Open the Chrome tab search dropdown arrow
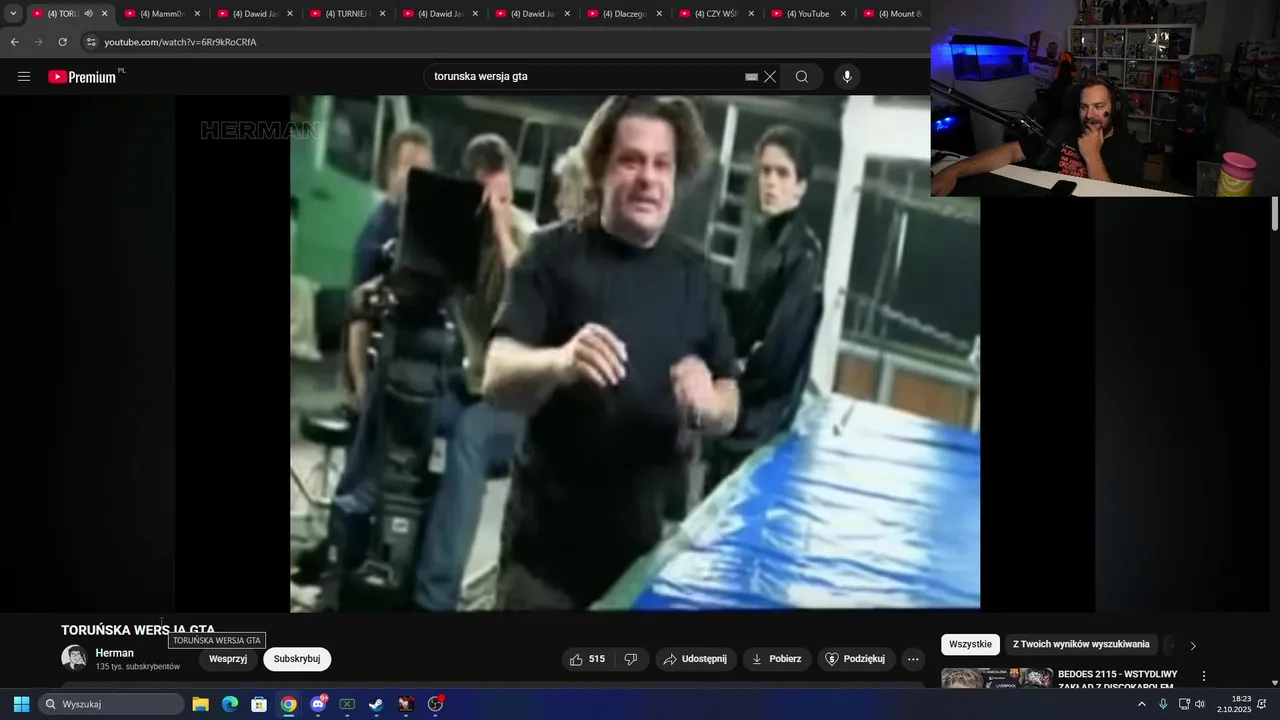Image resolution: width=1280 pixels, height=720 pixels. tap(13, 14)
